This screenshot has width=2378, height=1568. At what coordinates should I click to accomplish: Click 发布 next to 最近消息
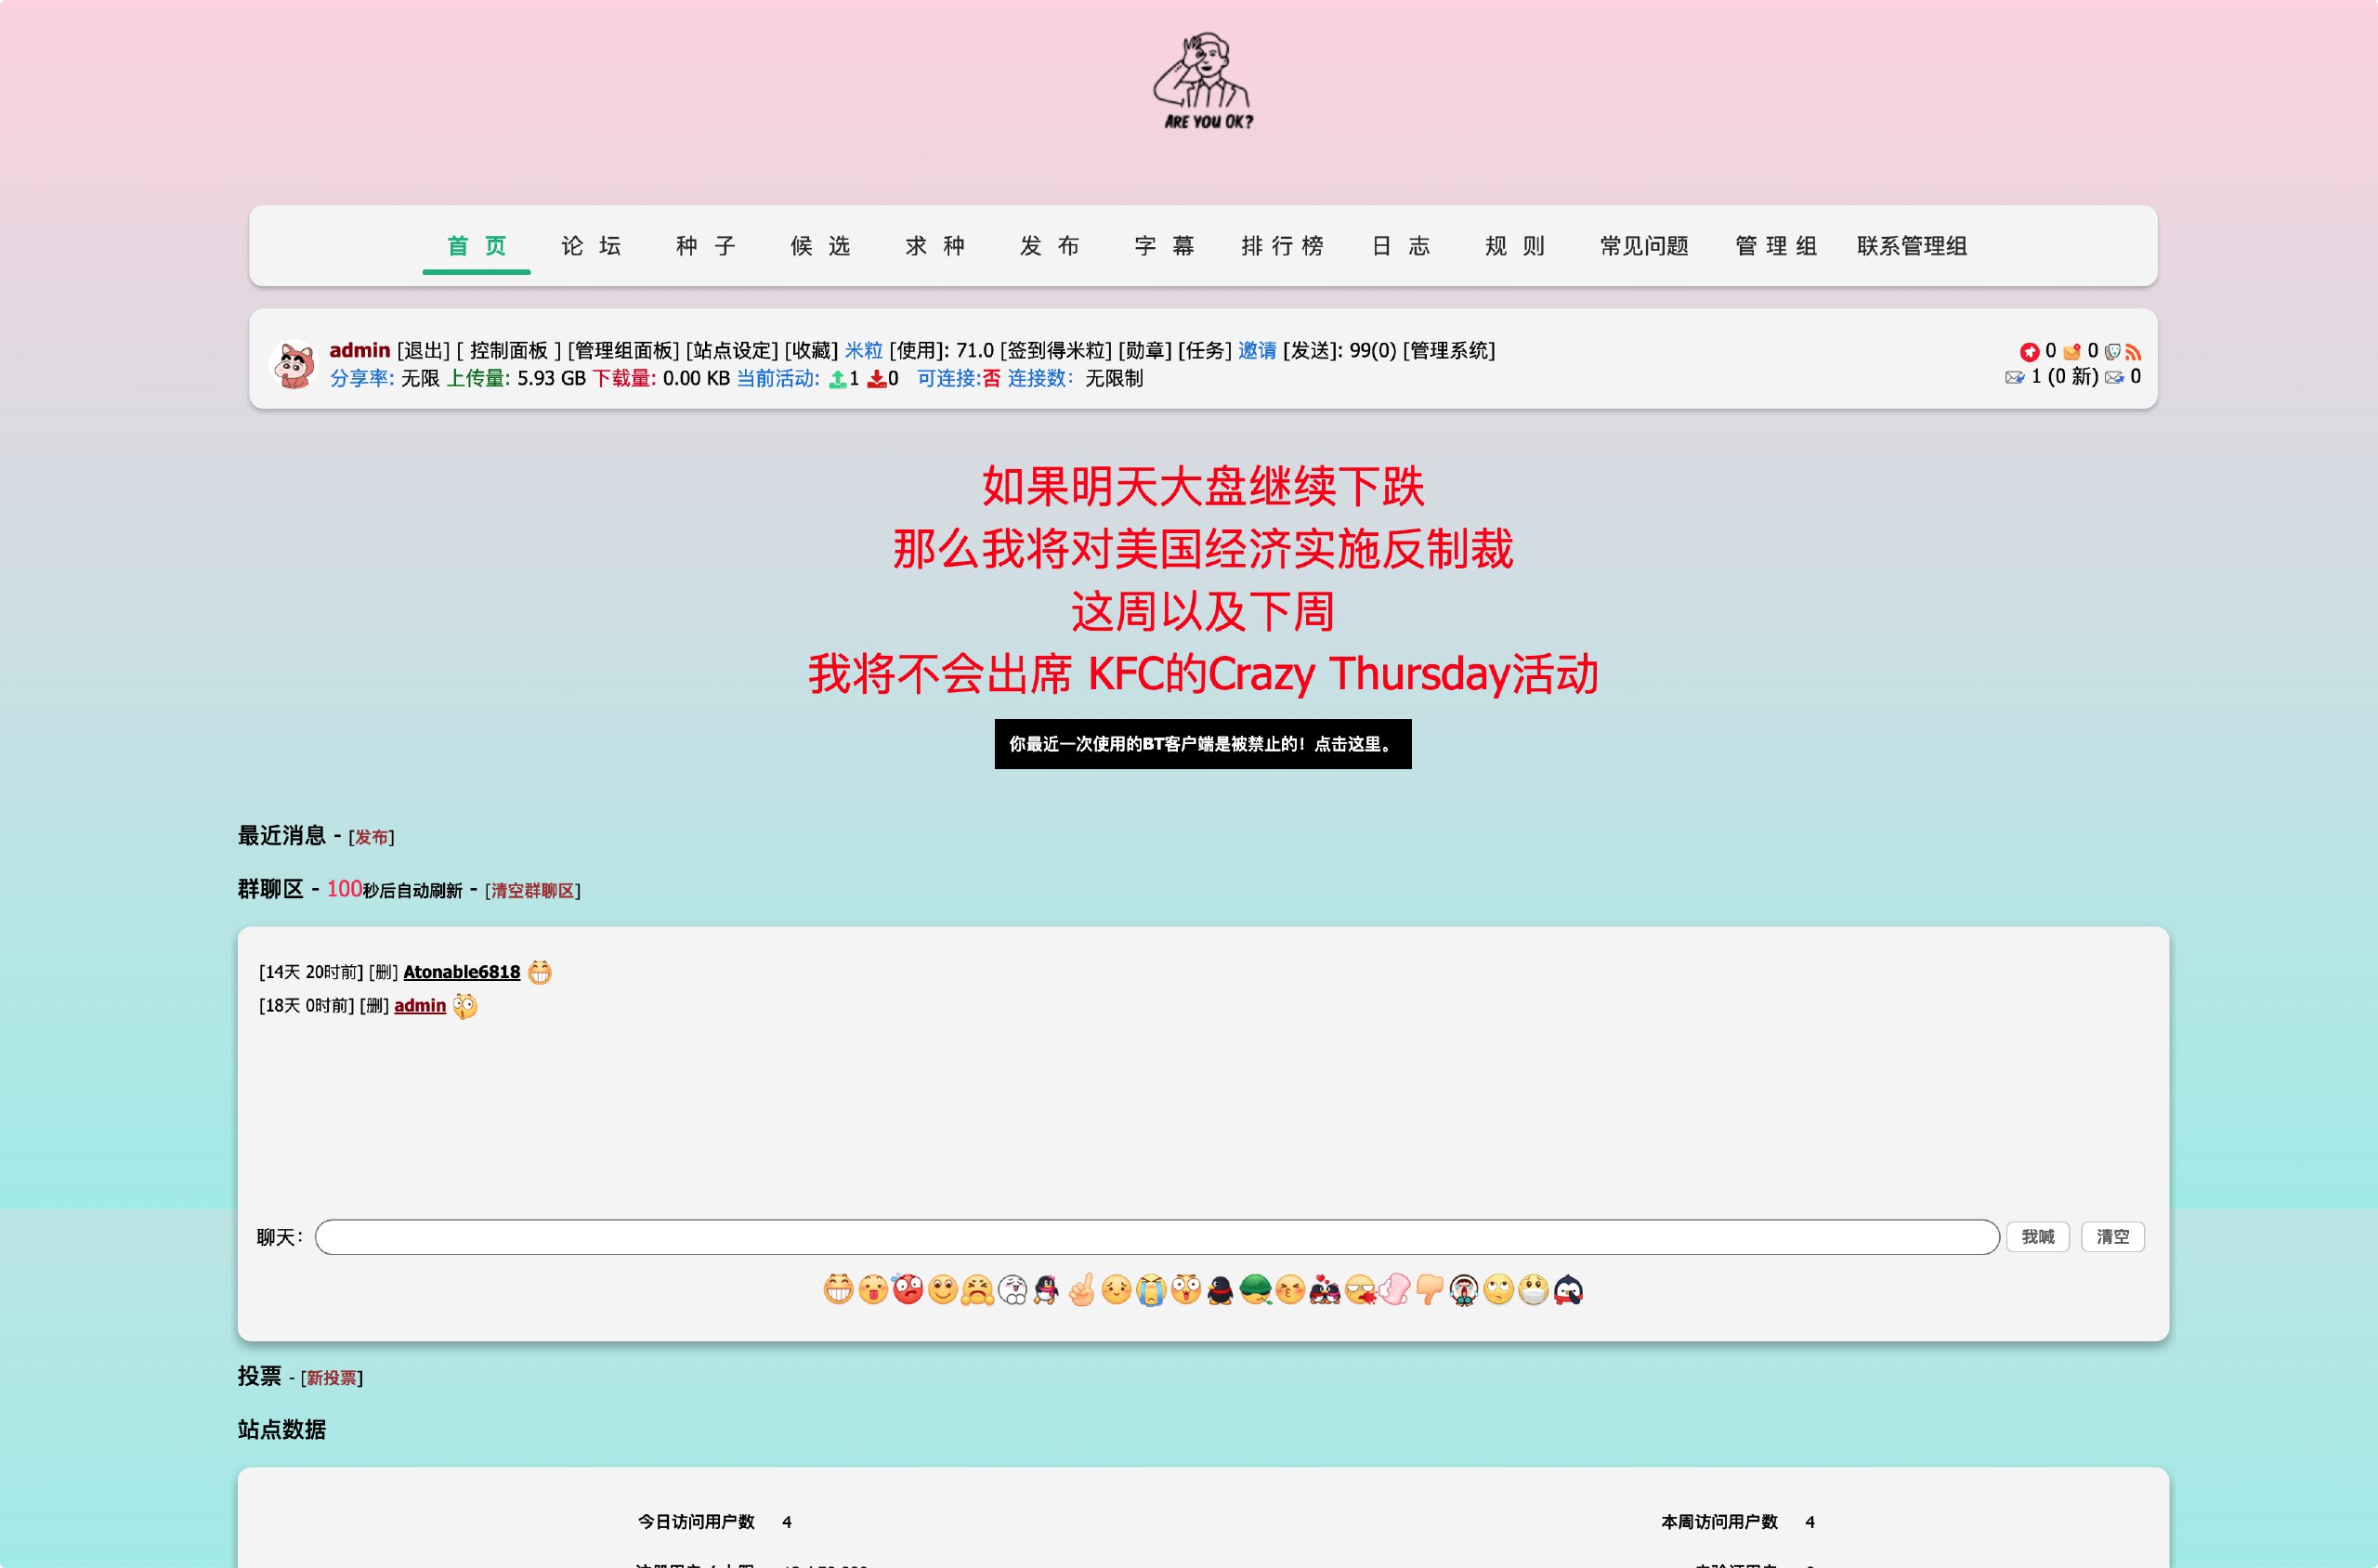pyautogui.click(x=371, y=837)
